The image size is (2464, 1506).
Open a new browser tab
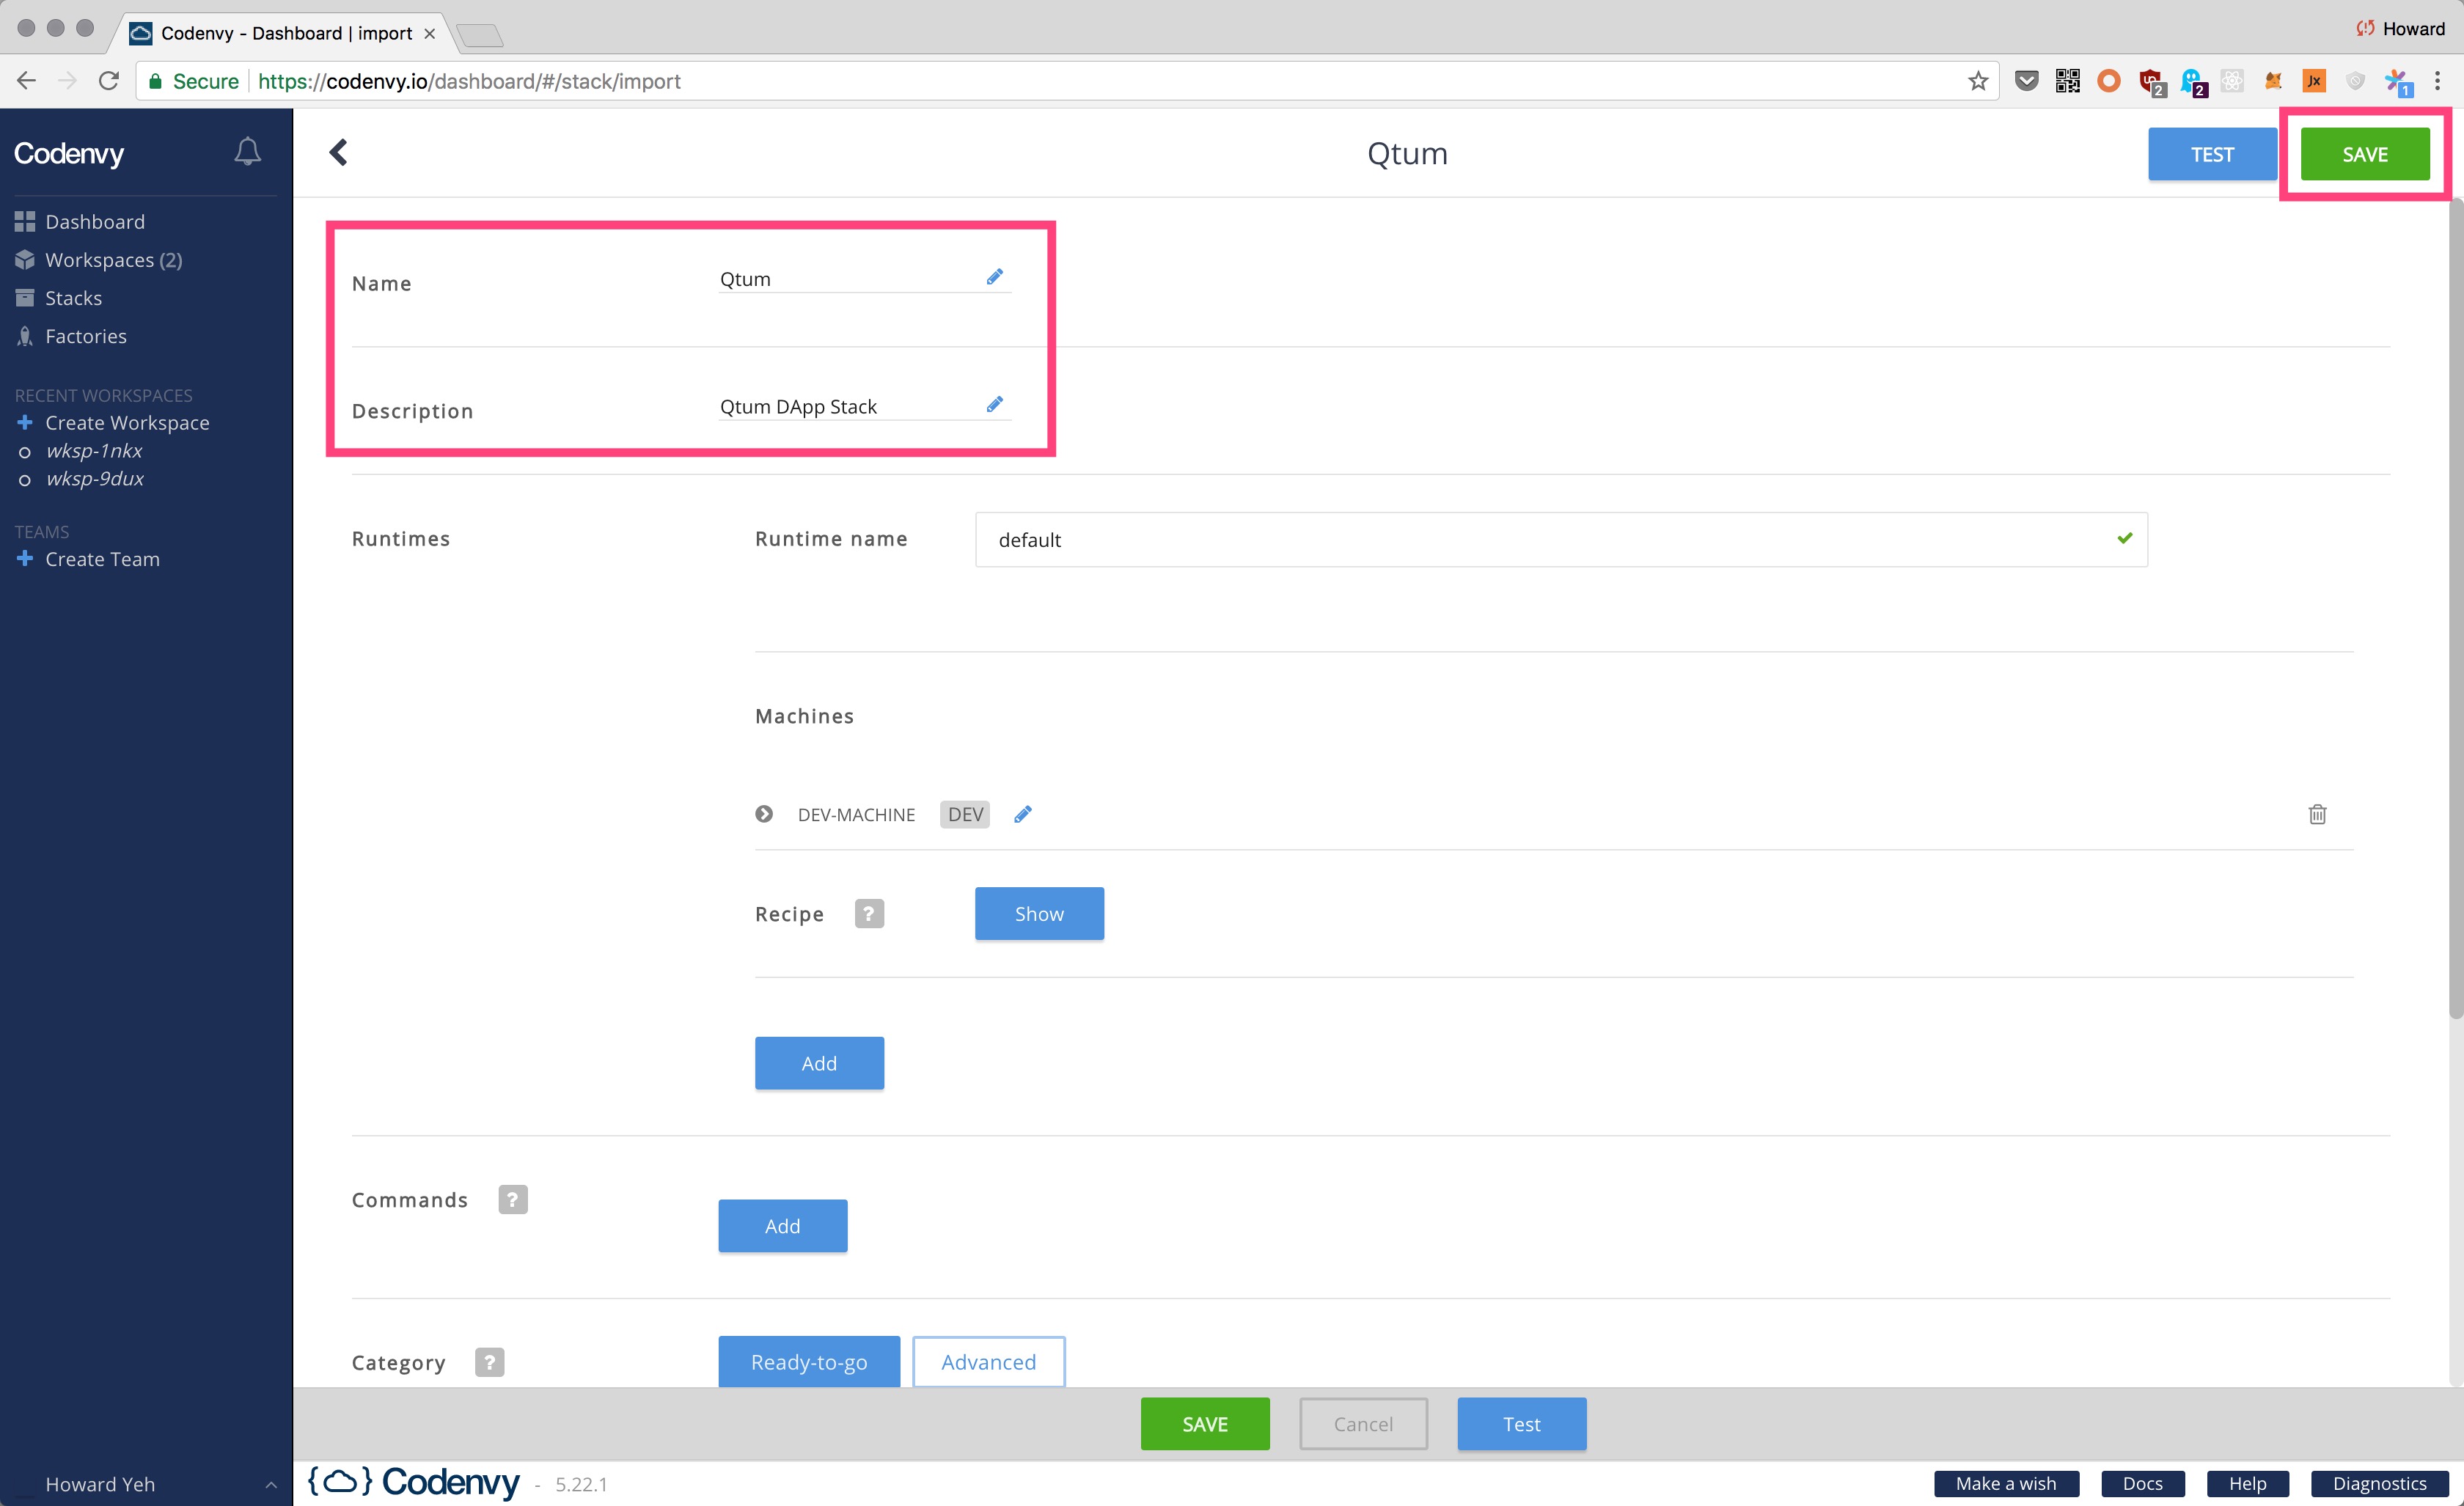pyautogui.click(x=480, y=36)
